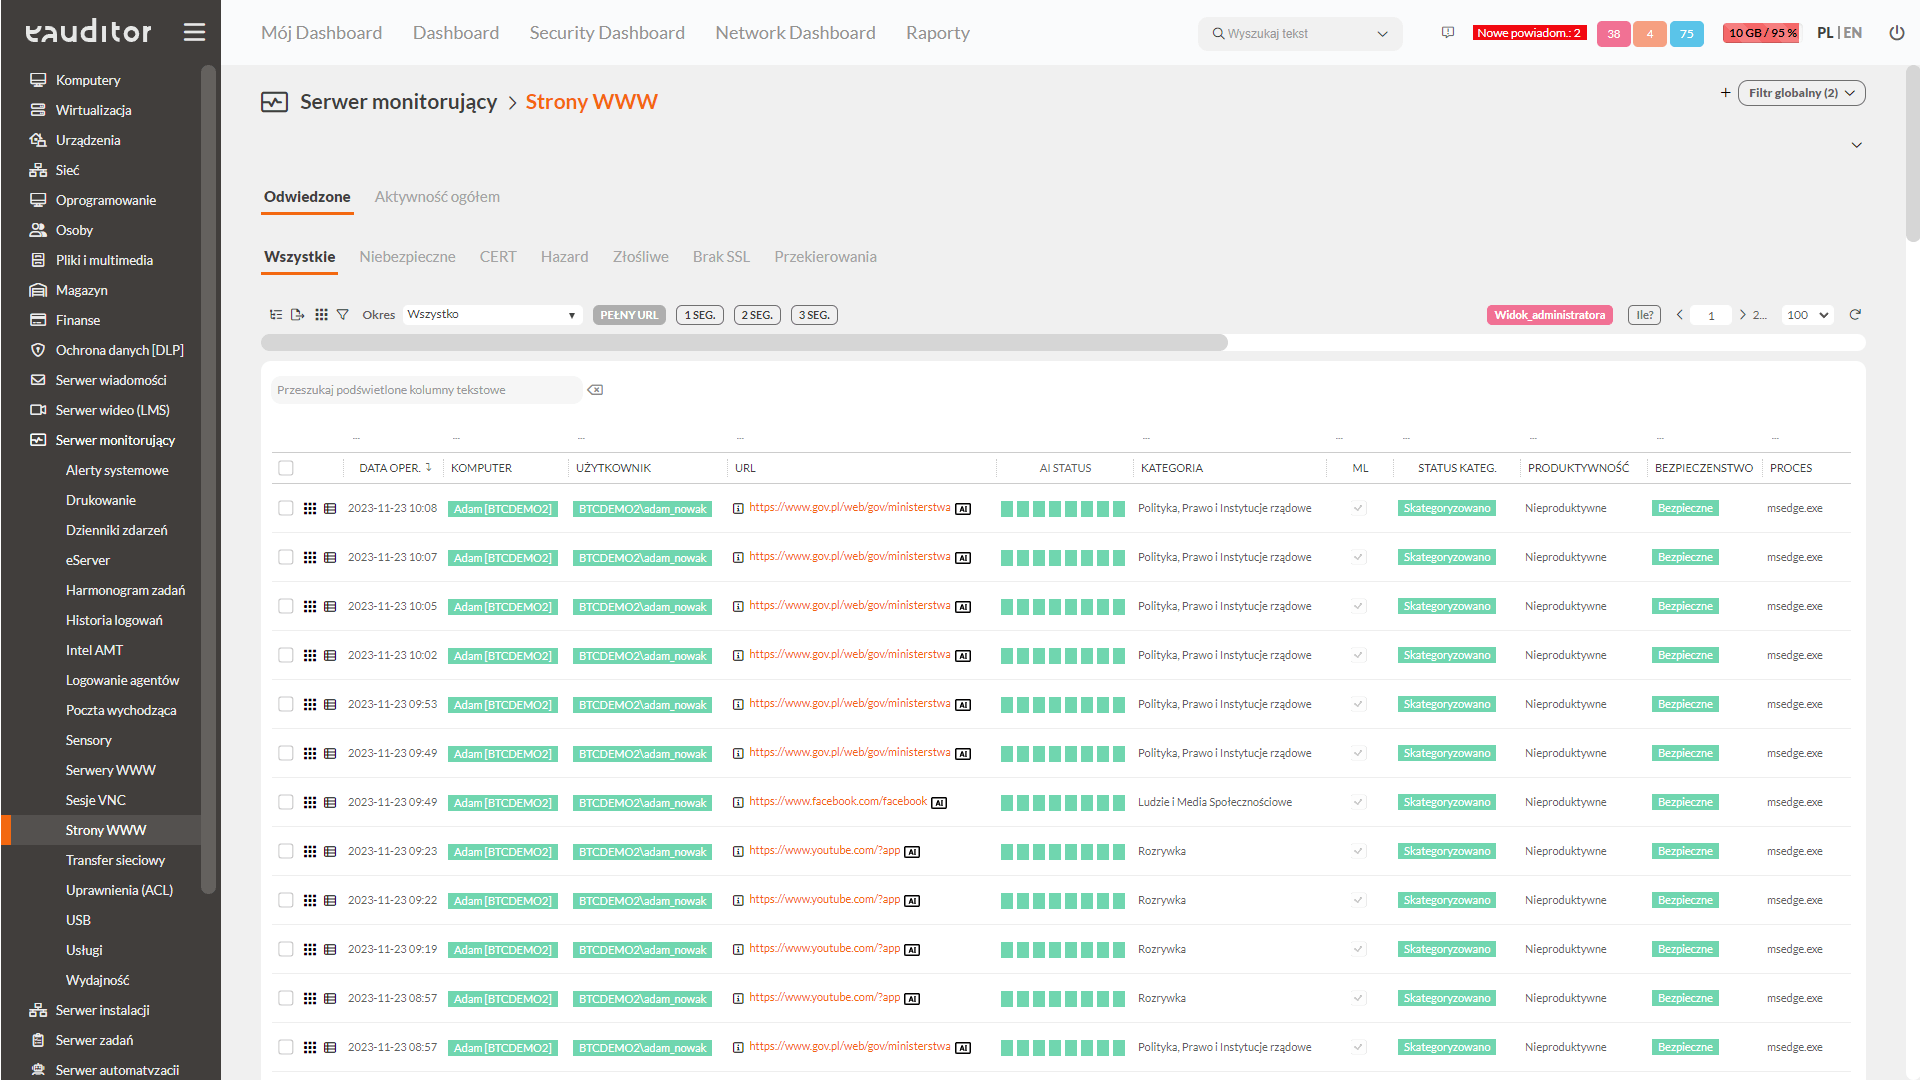The image size is (1920, 1080).
Task: Select the Niebezpieczne filter tab
Action: (407, 257)
